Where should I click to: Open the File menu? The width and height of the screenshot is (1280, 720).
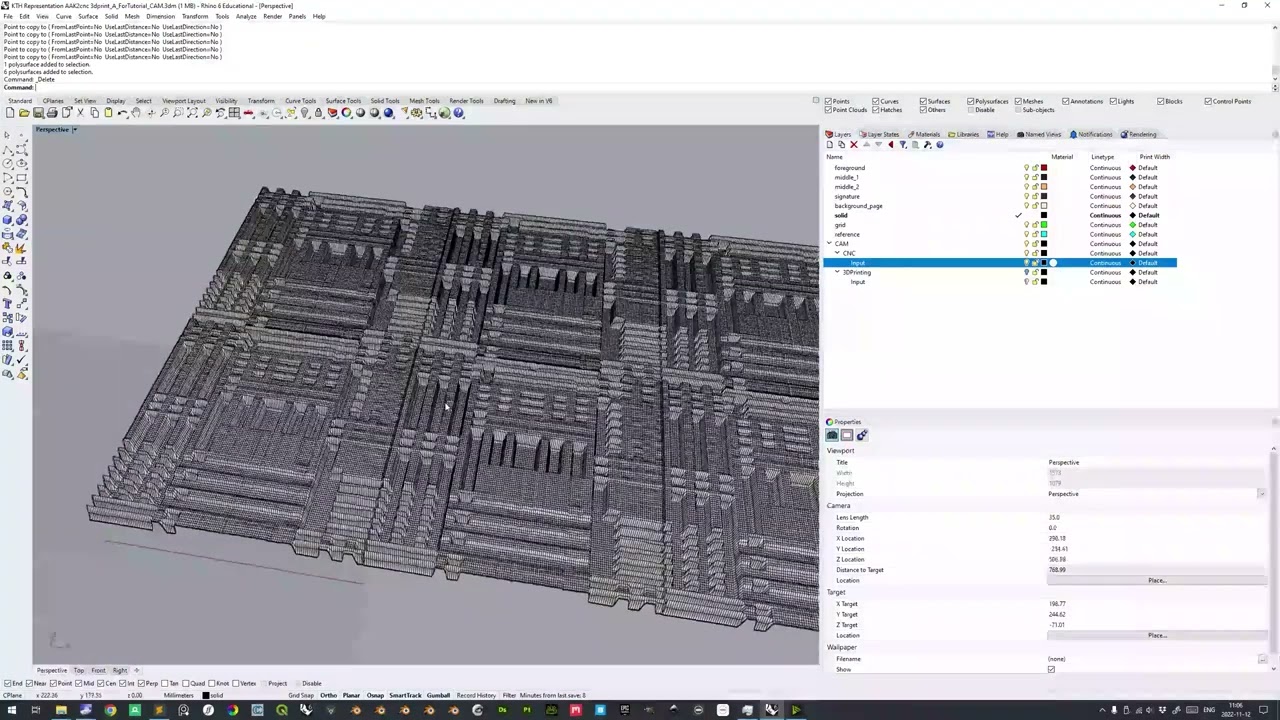pos(8,16)
